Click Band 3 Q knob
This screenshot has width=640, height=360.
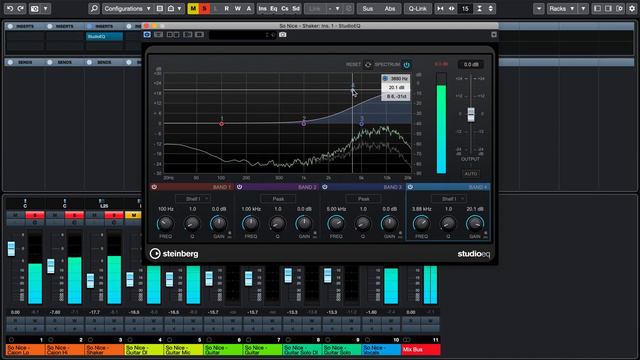tap(363, 224)
